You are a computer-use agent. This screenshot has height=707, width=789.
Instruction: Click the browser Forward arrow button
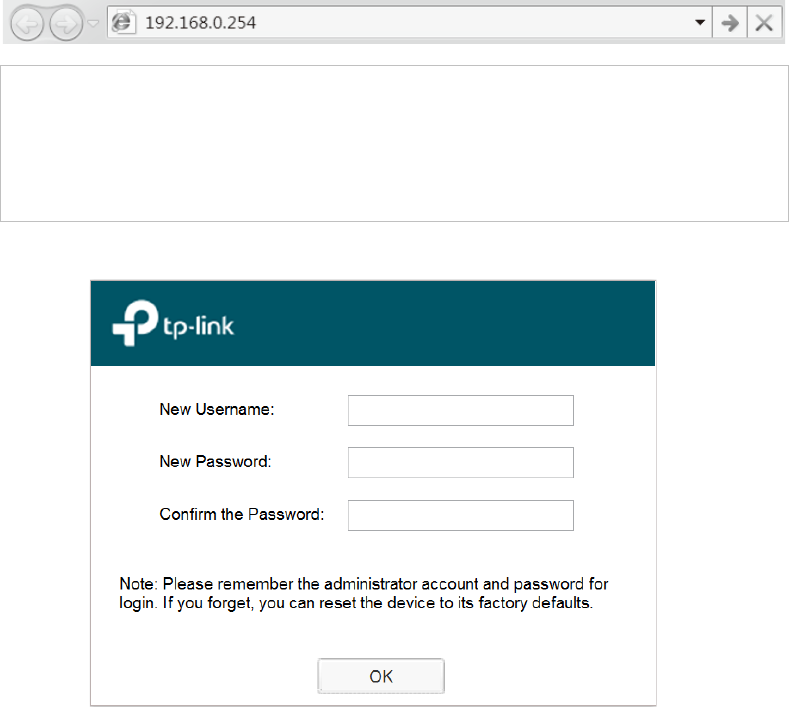click(x=66, y=23)
